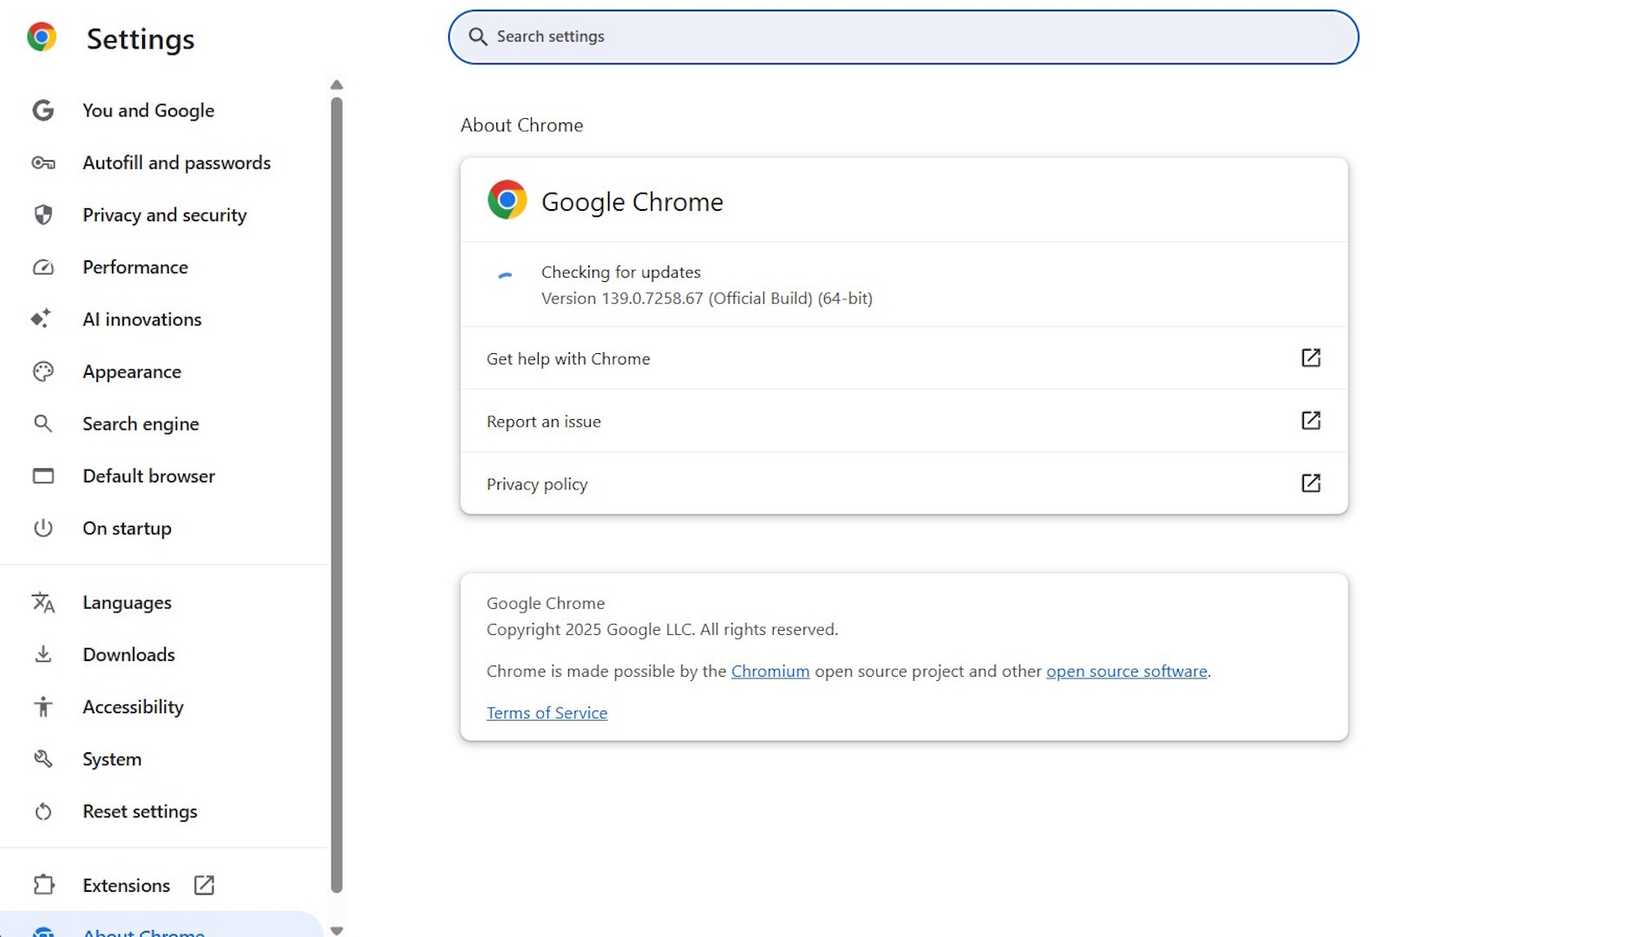Switch to the Default browser section
The height and width of the screenshot is (937, 1650).
coord(148,476)
